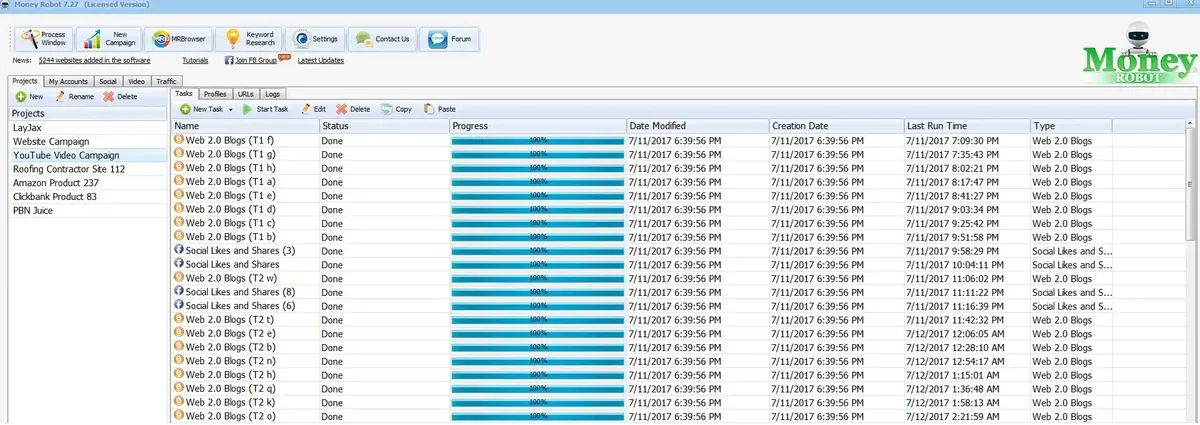The height and width of the screenshot is (425, 1200).
Task: Click the icon of Social Likes and Shares (6)
Action: click(x=180, y=305)
